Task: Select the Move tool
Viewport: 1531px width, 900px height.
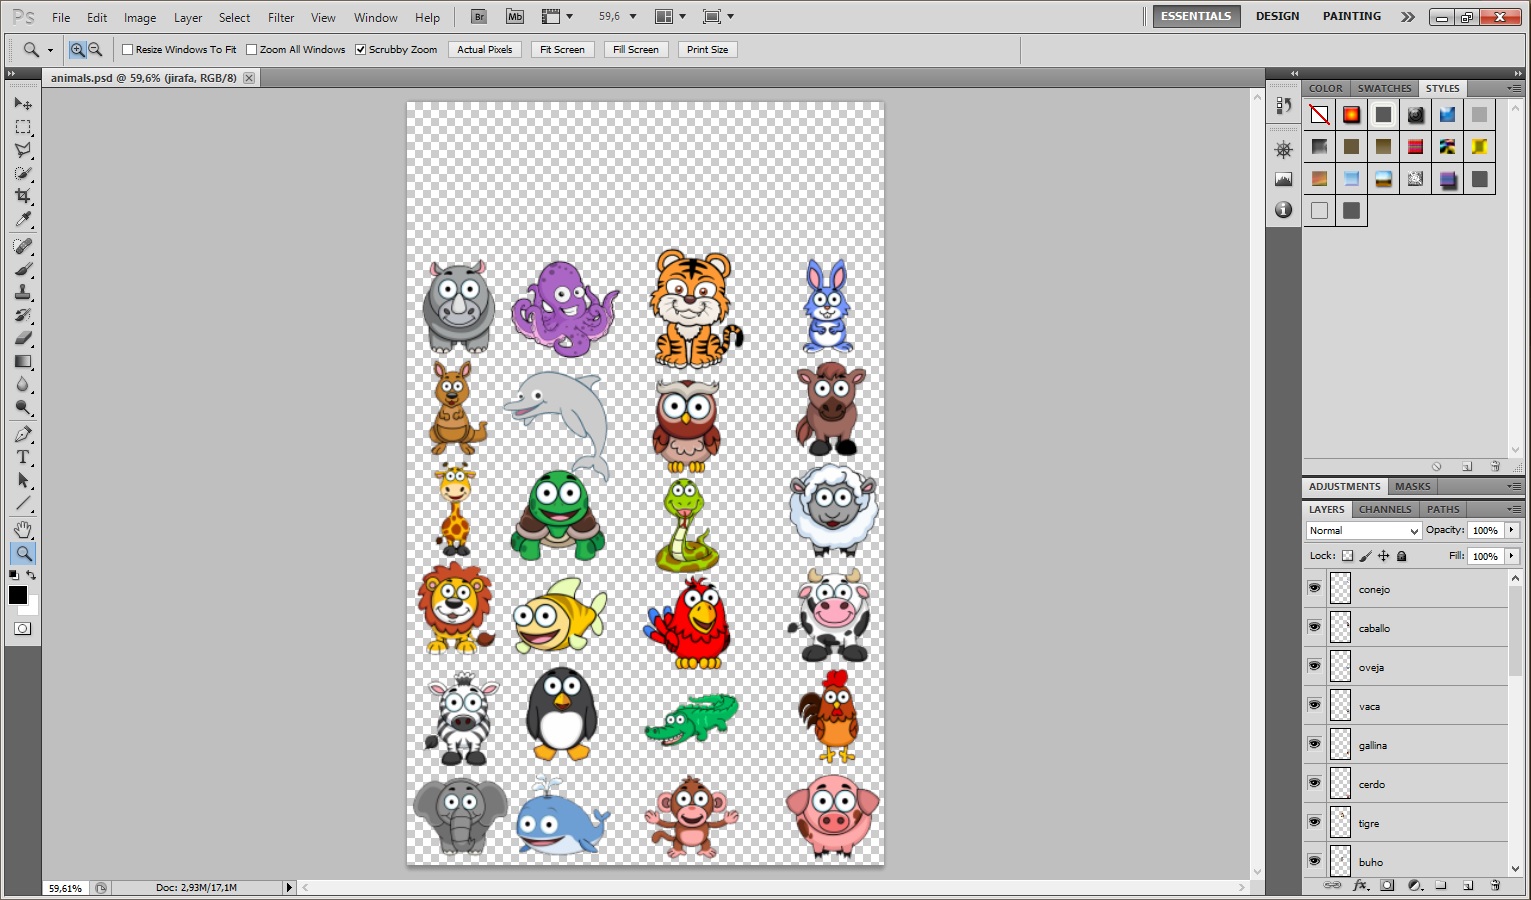Action: click(23, 104)
